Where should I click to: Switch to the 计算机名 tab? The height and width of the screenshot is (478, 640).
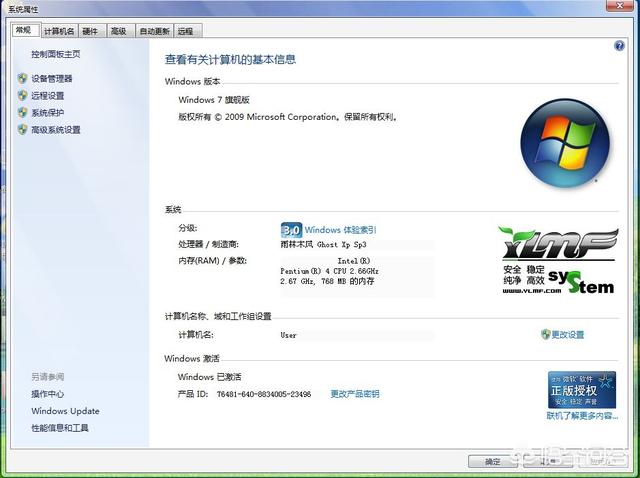59,31
